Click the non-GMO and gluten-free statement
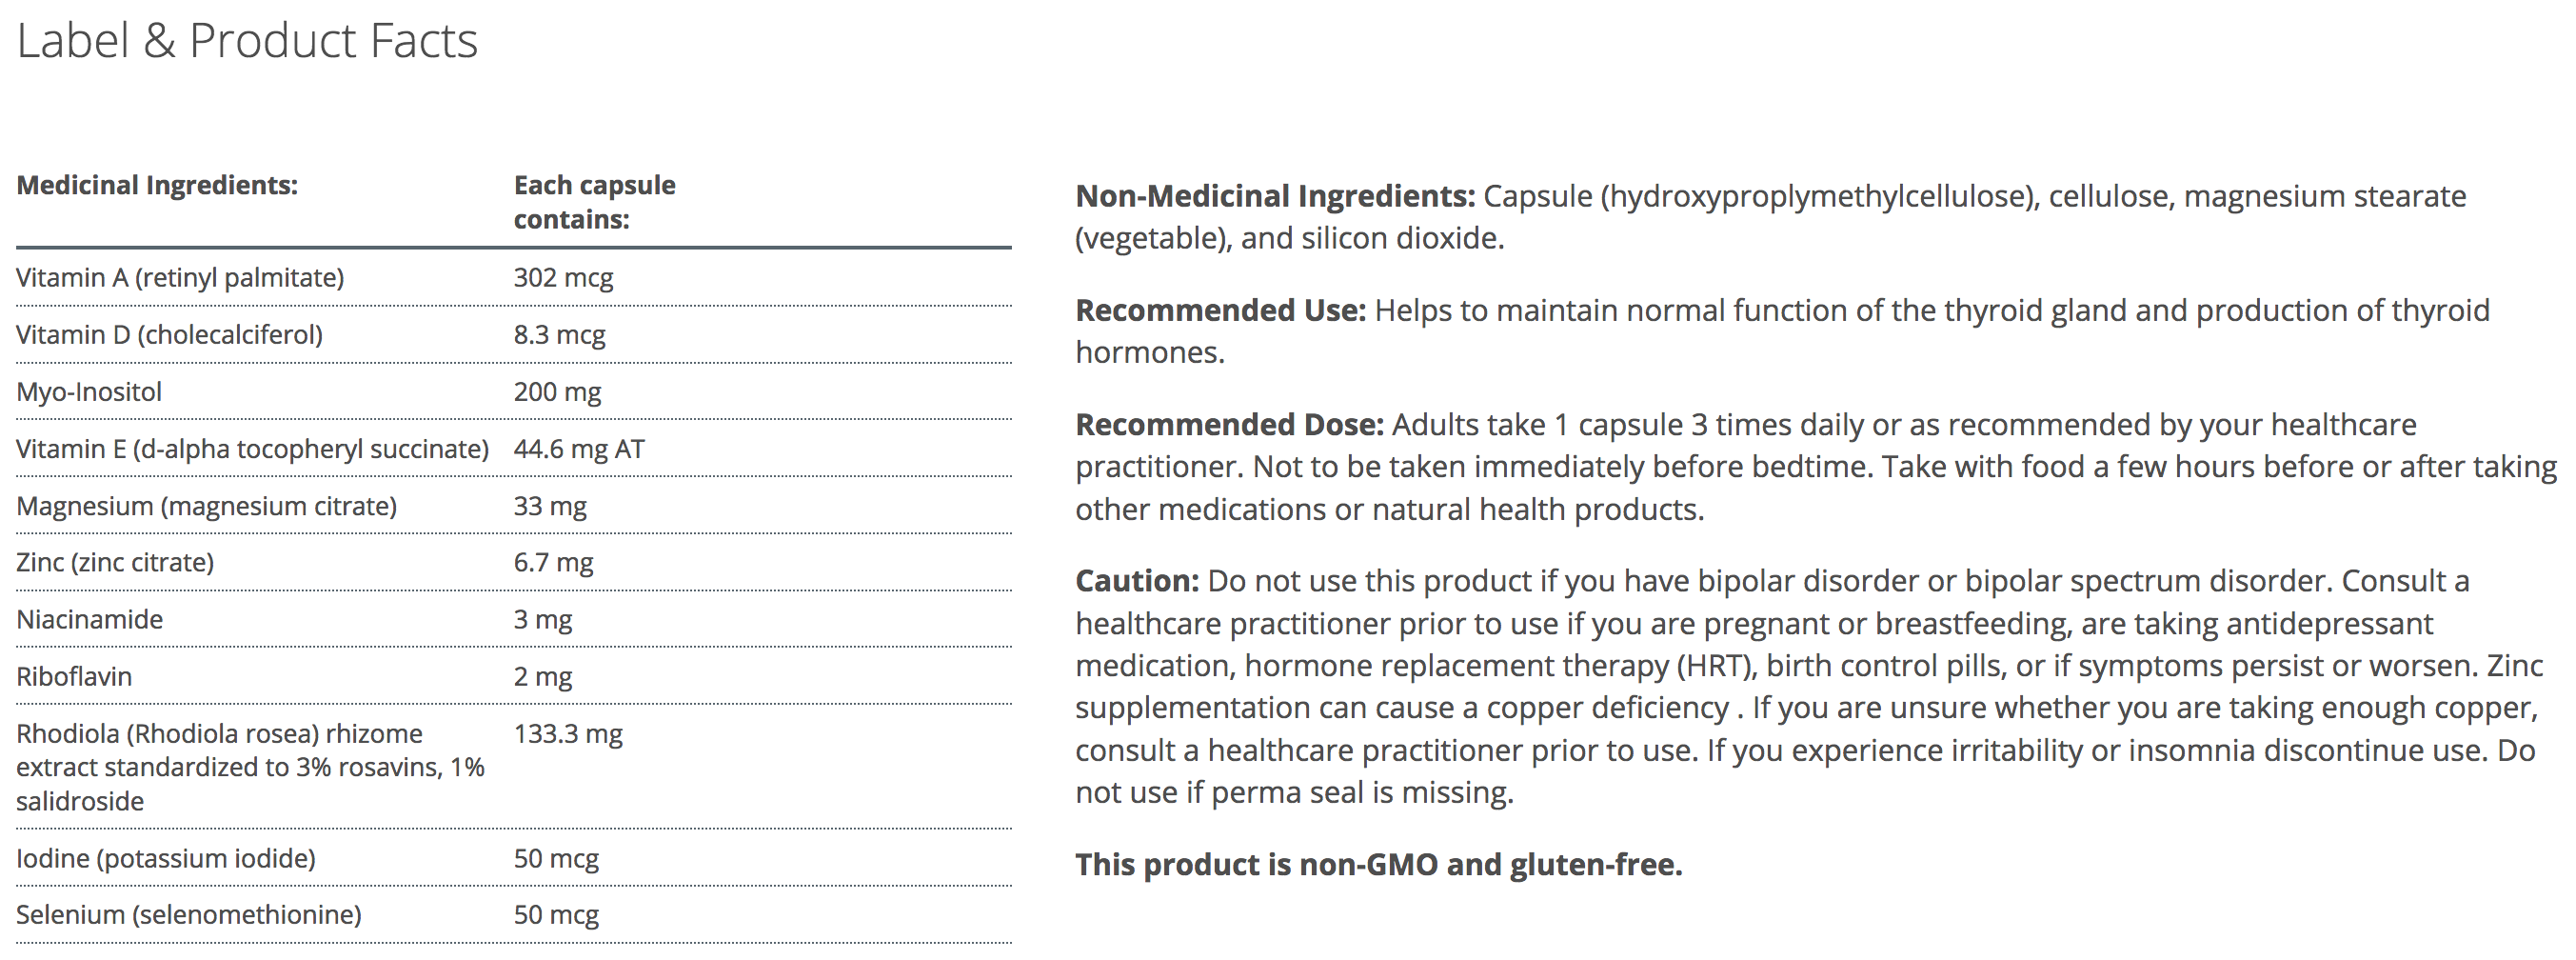The width and height of the screenshot is (2576, 960). (1378, 865)
